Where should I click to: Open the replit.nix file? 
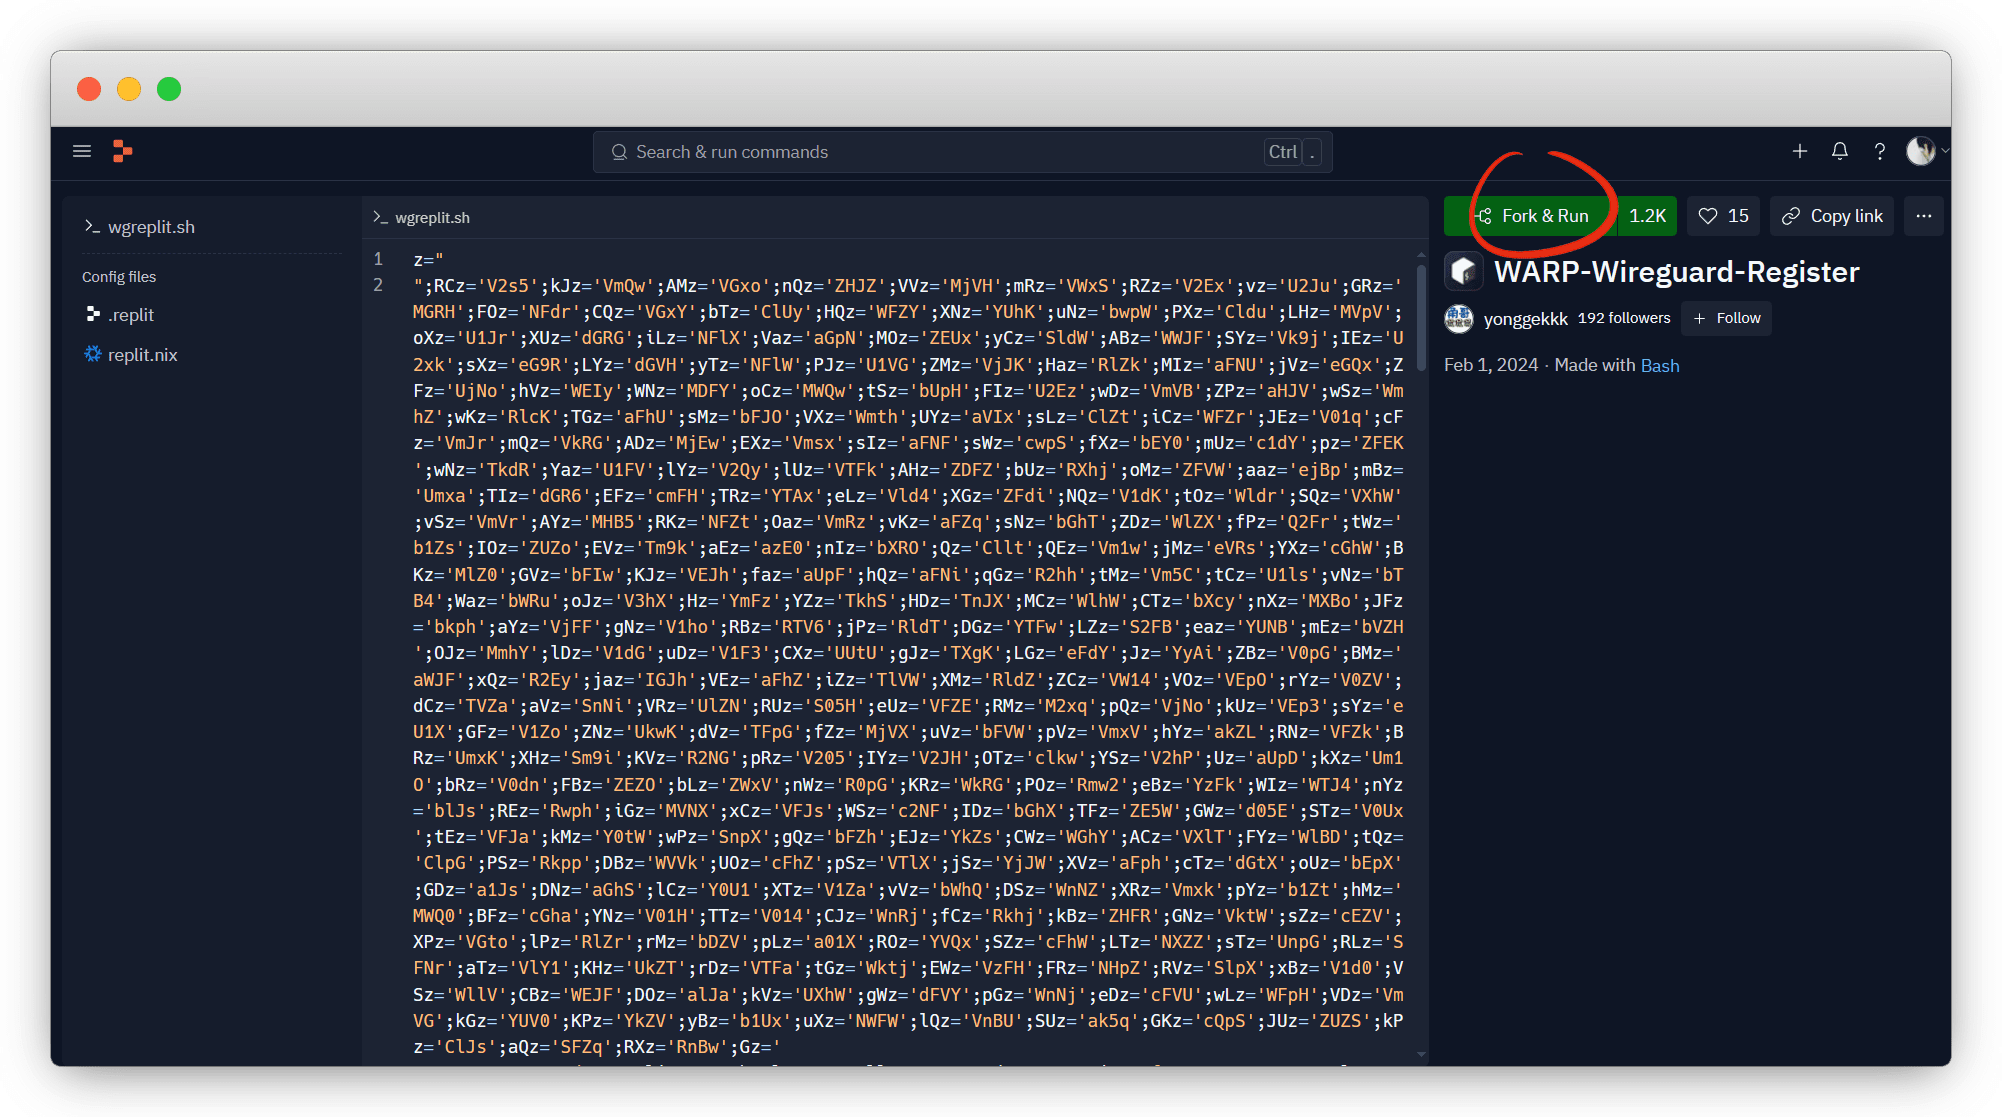coord(142,355)
